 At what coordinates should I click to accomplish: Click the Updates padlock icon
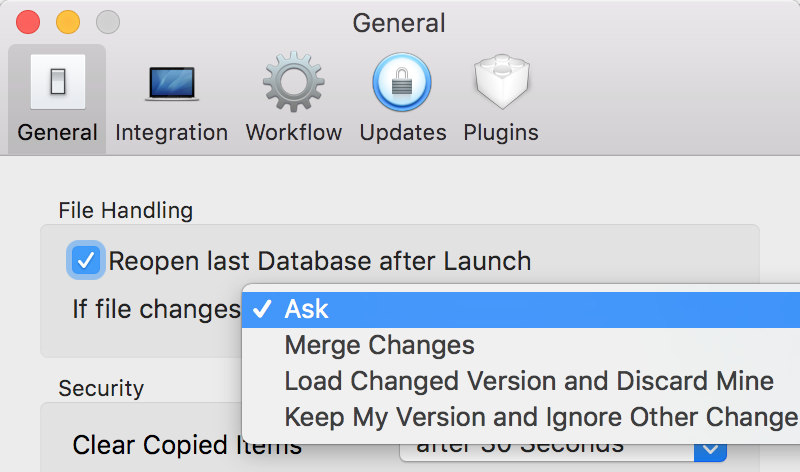point(402,82)
